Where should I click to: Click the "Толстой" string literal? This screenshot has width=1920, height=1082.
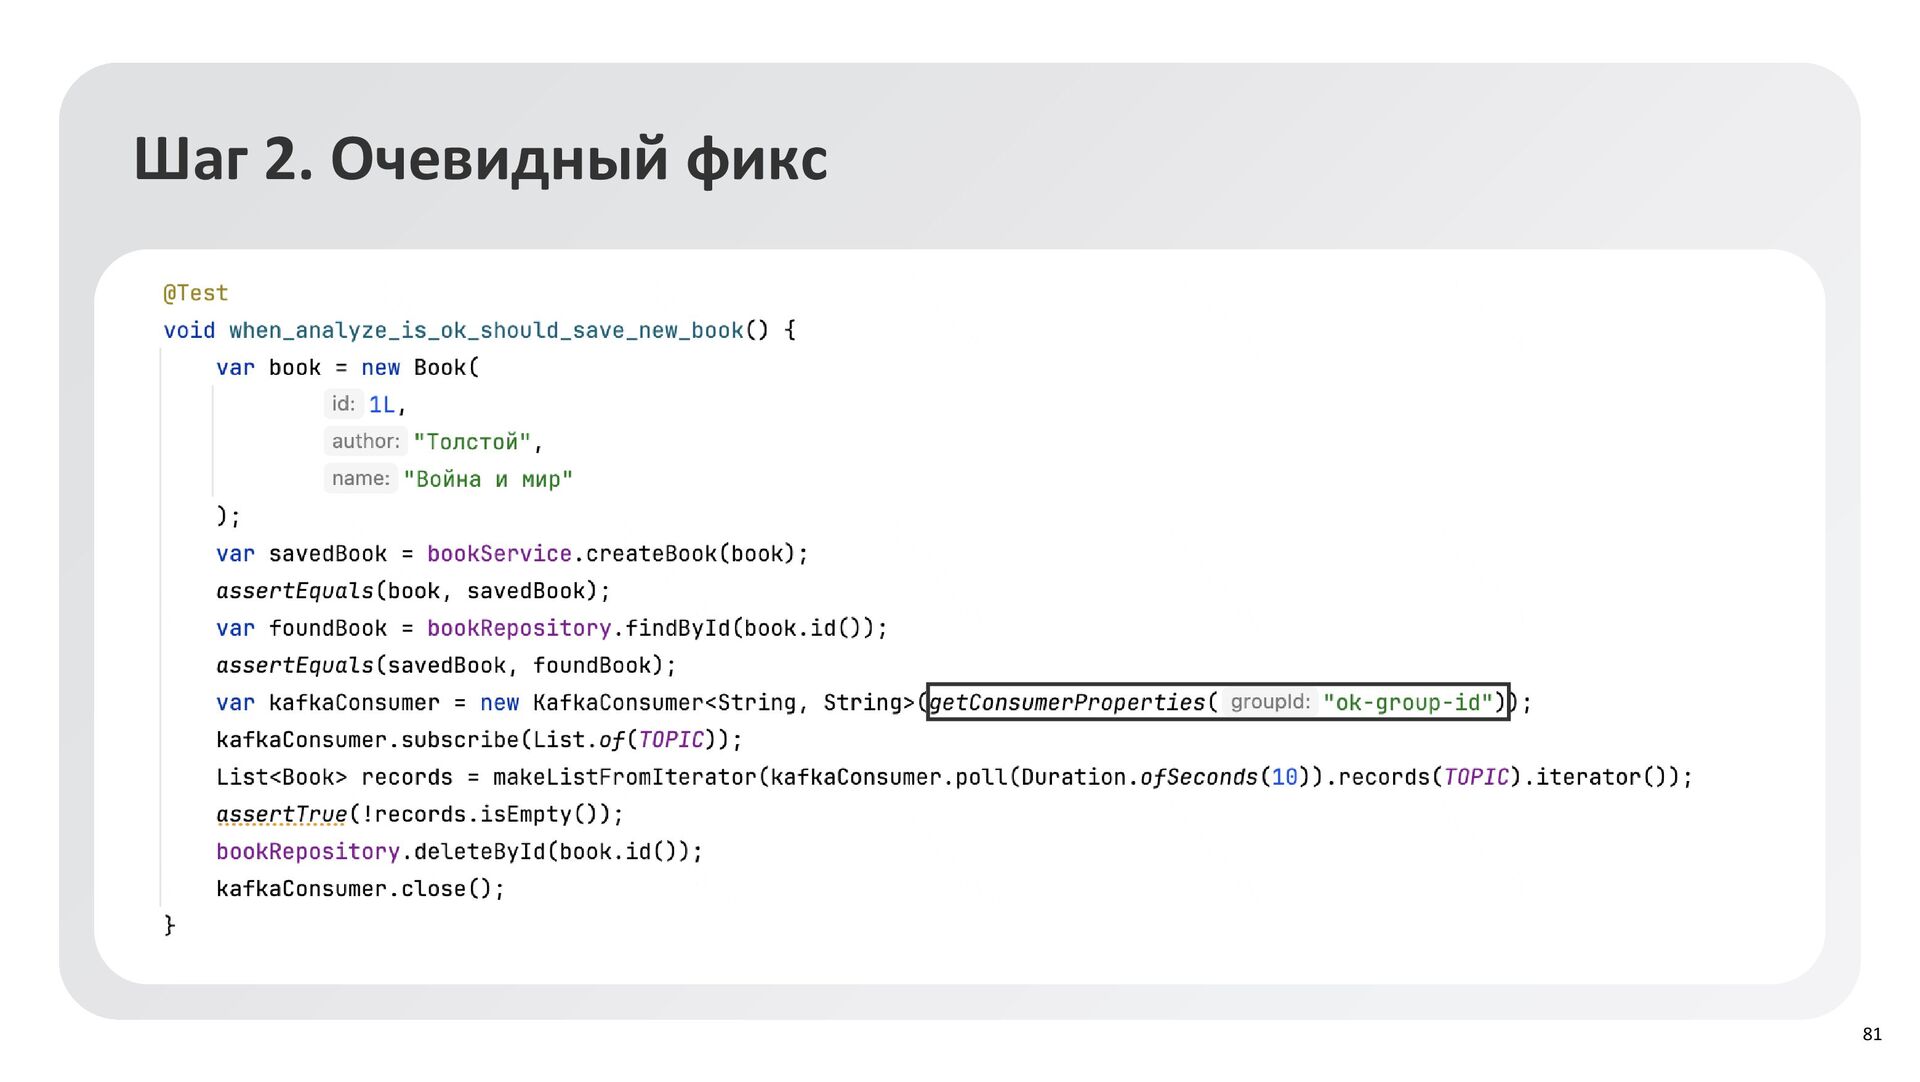[472, 442]
